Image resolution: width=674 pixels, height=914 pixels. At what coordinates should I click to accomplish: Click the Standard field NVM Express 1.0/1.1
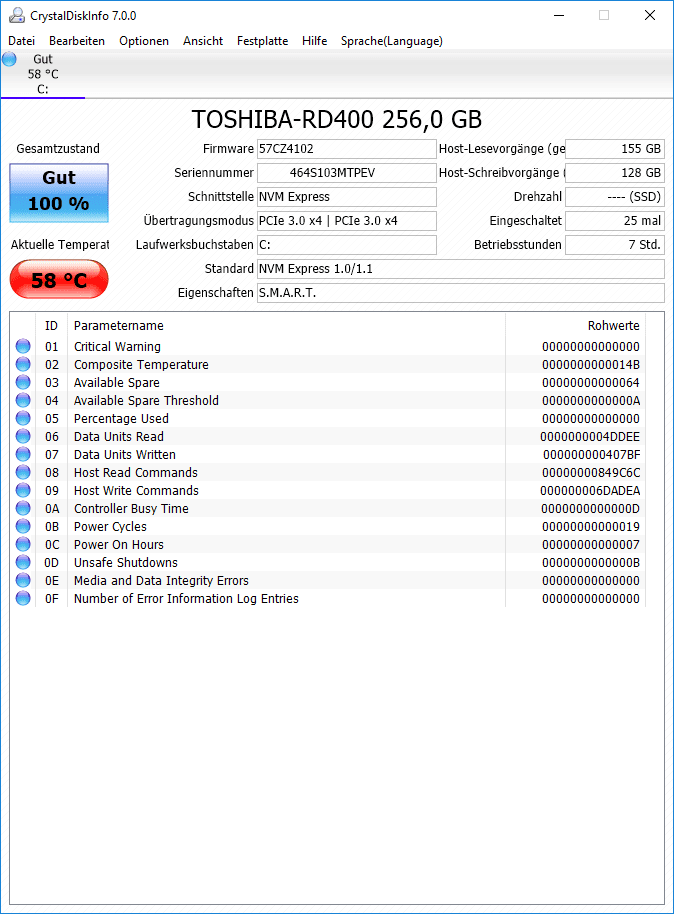coord(461,269)
